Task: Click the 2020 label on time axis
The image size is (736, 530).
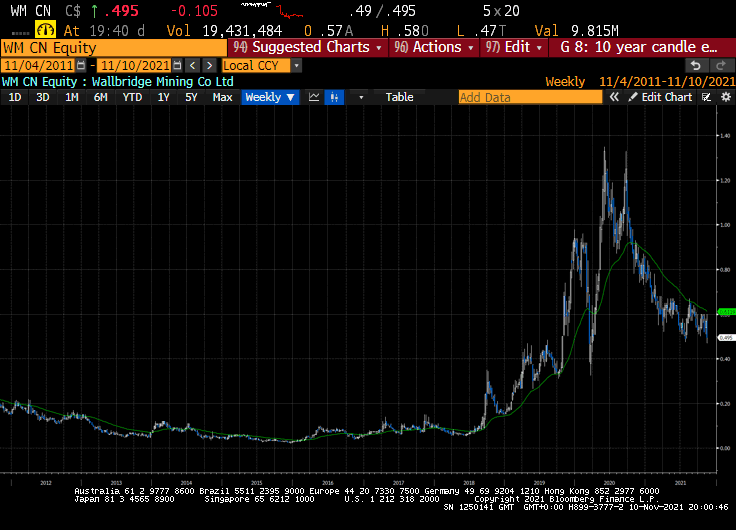Action: 609,483
